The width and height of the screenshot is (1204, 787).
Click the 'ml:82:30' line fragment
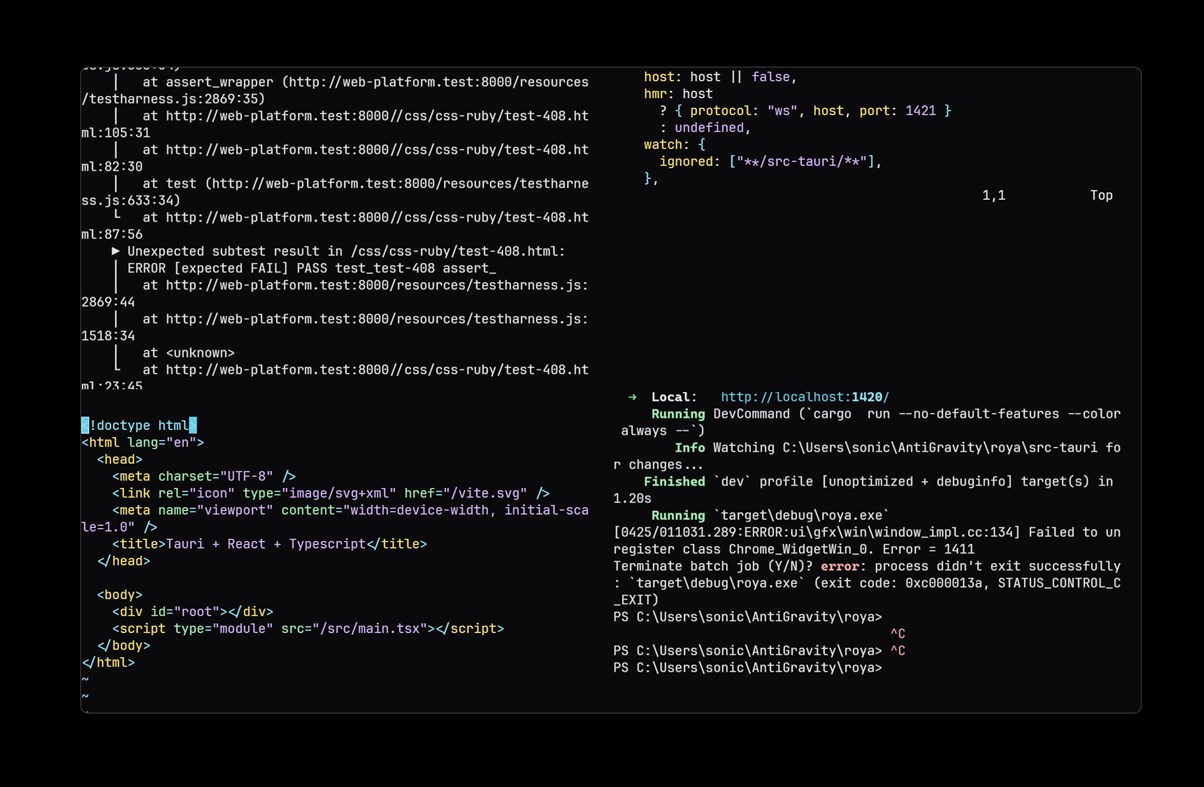coord(112,167)
